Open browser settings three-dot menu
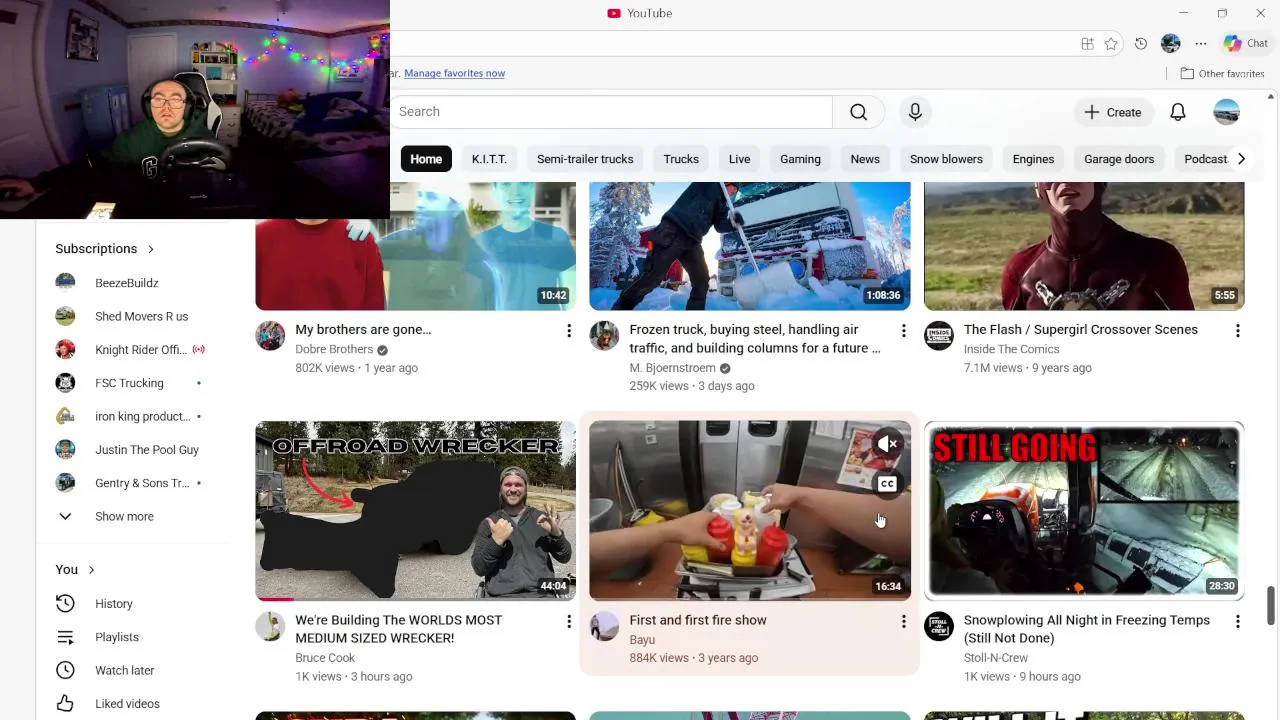Image resolution: width=1280 pixels, height=720 pixels. [x=1201, y=44]
